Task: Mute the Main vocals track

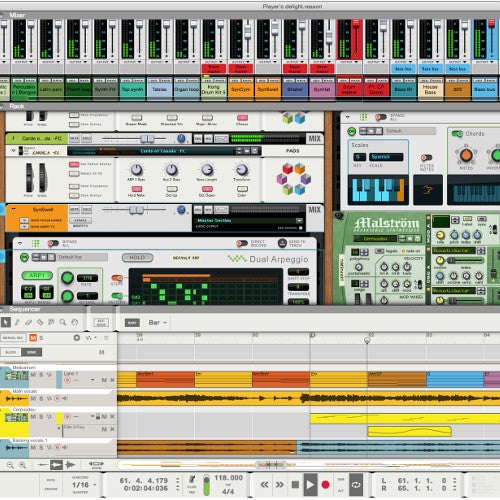Action: [33, 398]
